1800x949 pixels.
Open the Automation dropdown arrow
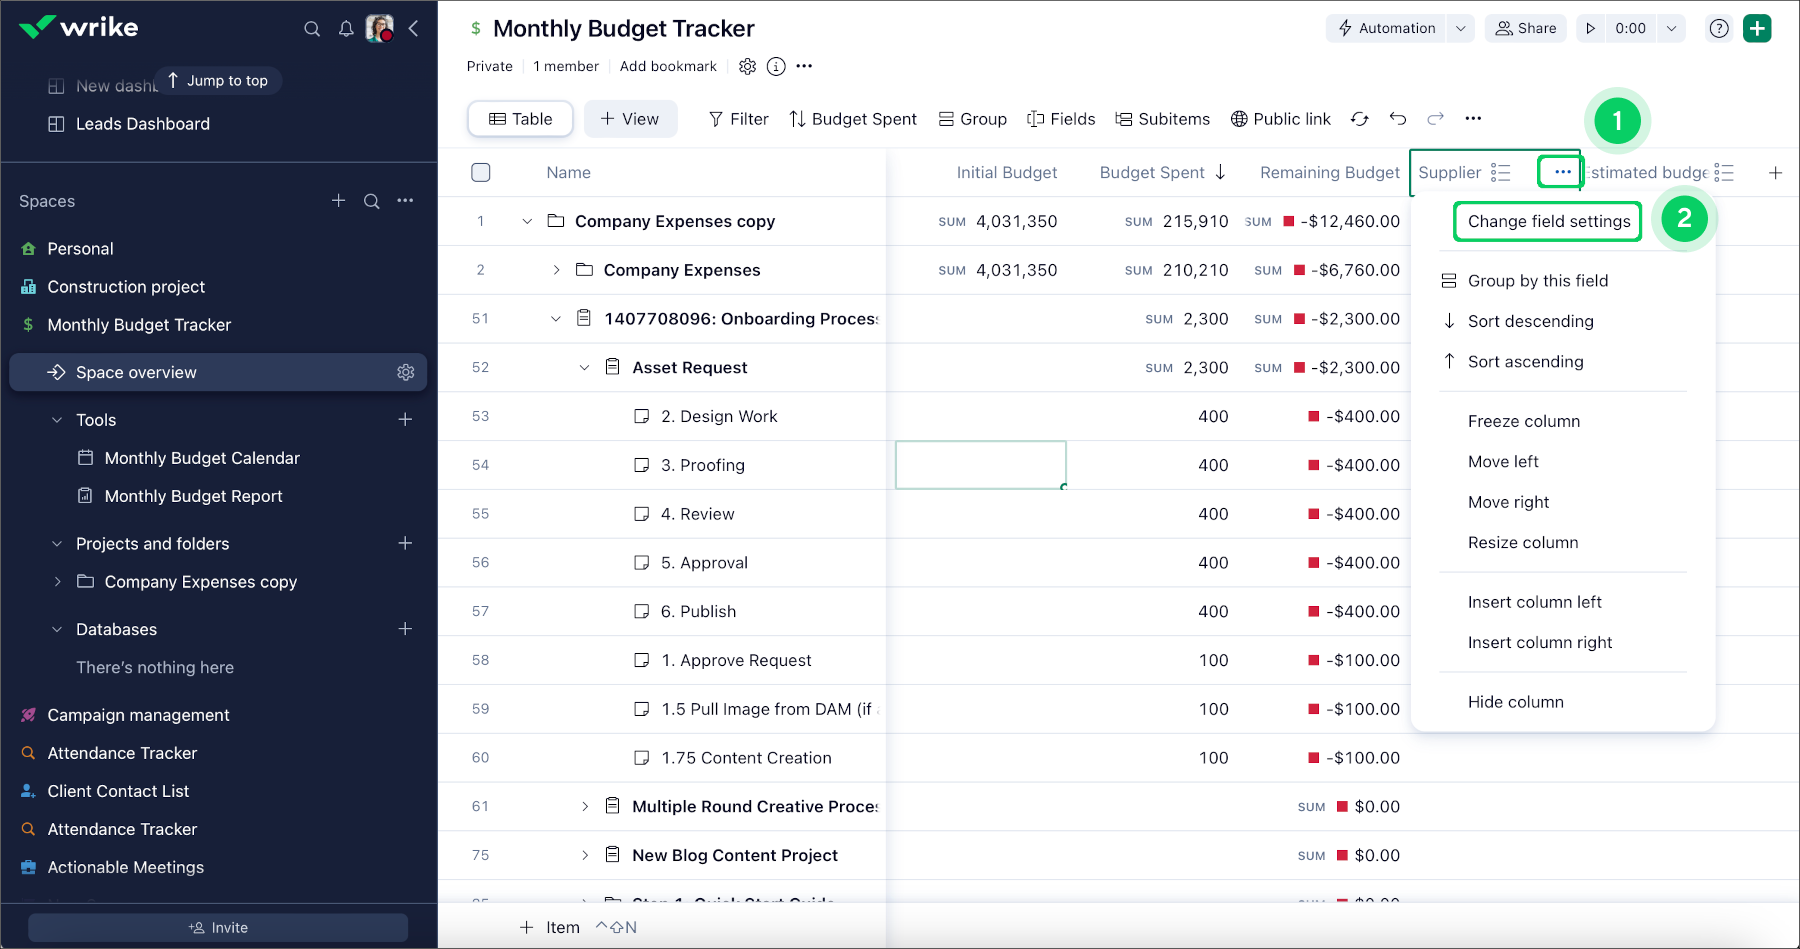[x=1460, y=28]
